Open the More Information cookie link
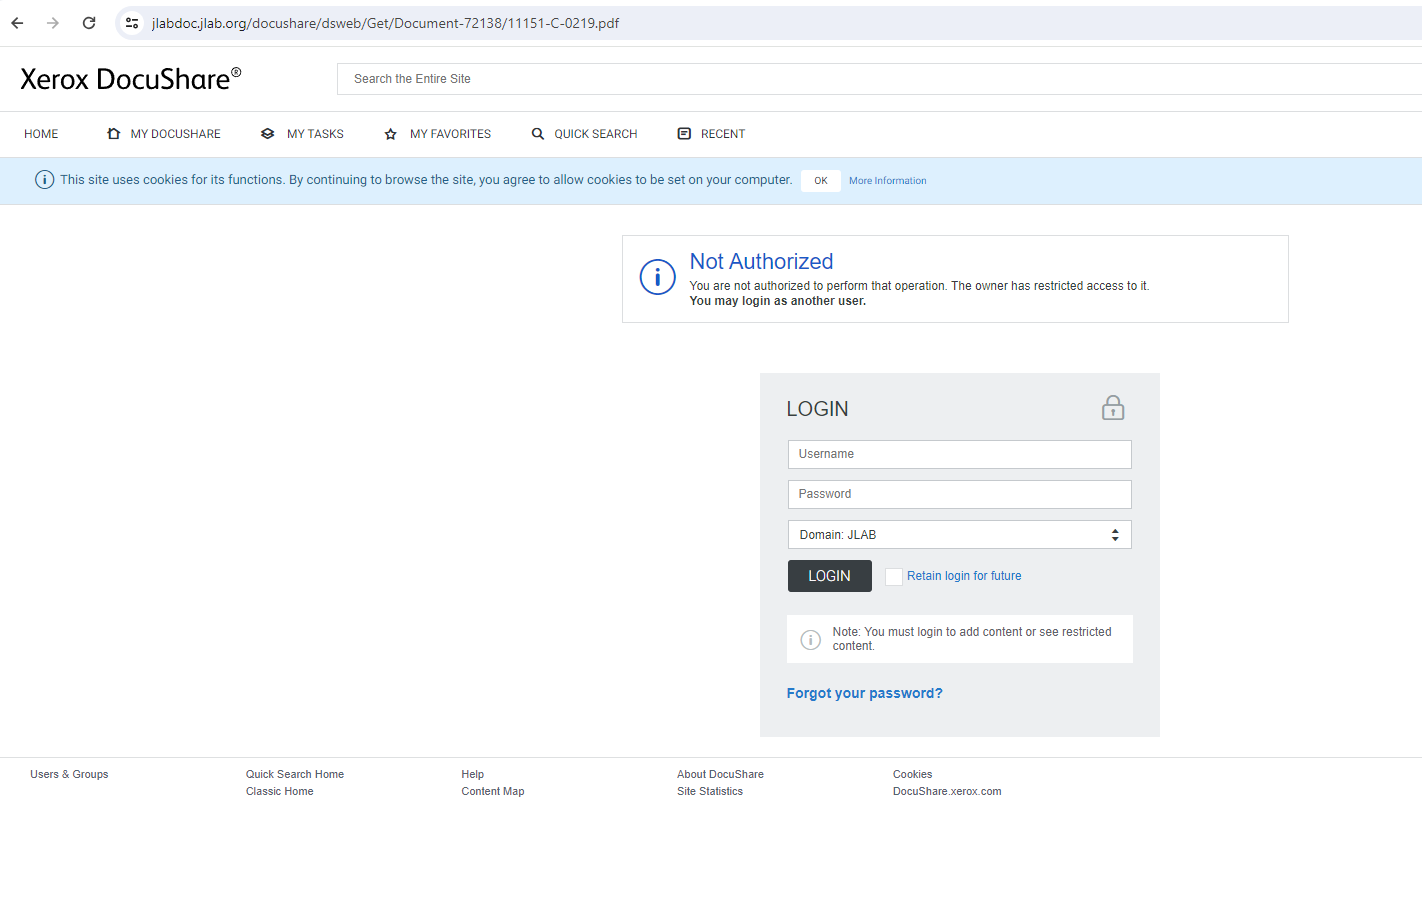Image resolution: width=1422 pixels, height=922 pixels. [x=887, y=181]
